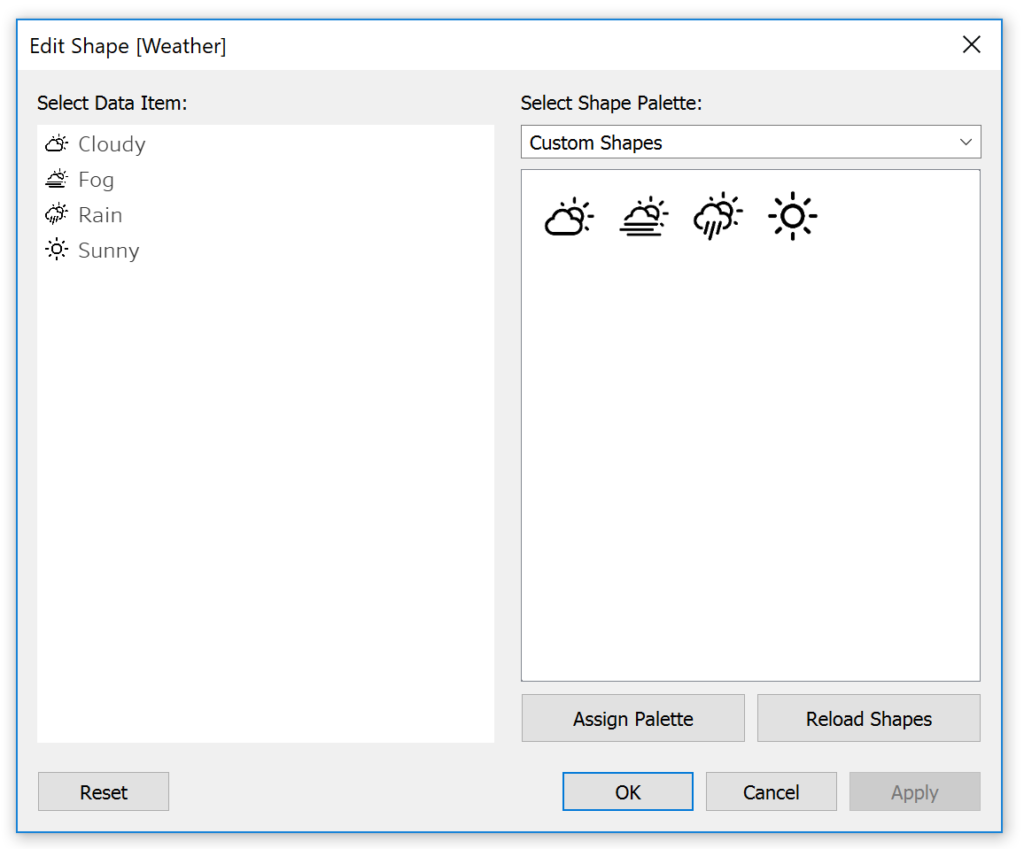
Task: Click the Reload Shapes button
Action: (x=869, y=718)
